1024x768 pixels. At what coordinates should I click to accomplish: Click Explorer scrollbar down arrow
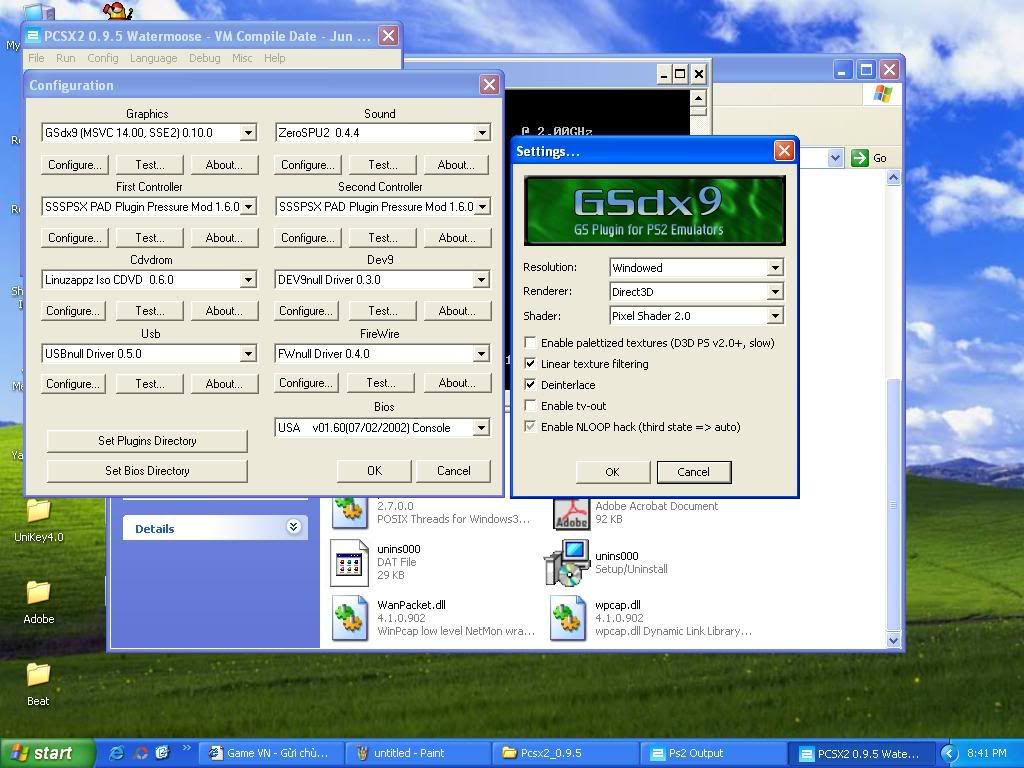pos(893,641)
